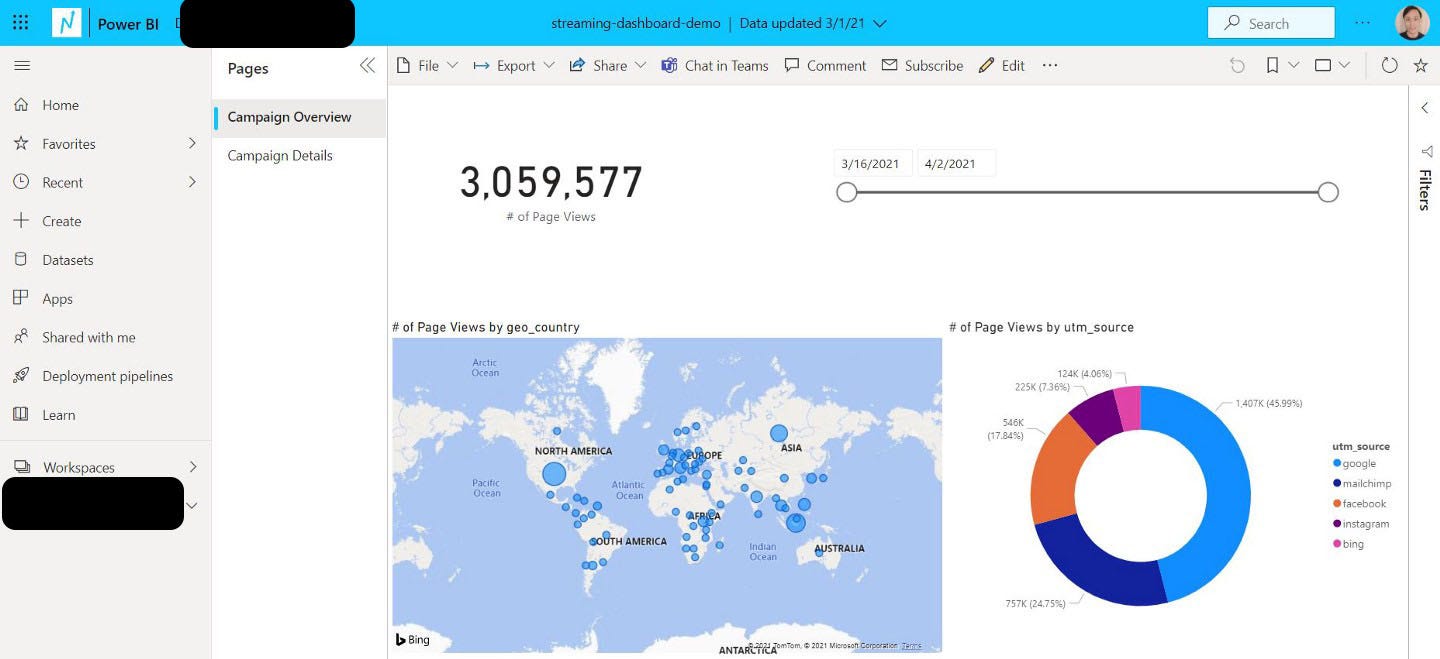Collapse the Pages pane

(x=367, y=66)
